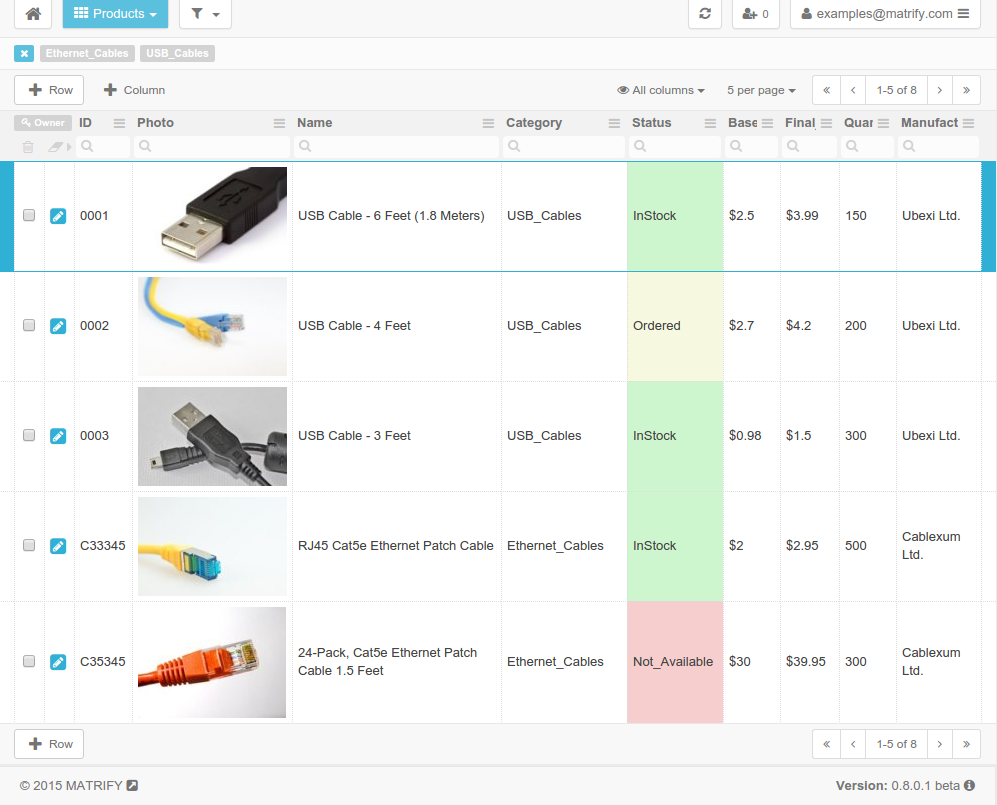
Task: Open the examples@matrify.com account menu
Action: tap(884, 14)
